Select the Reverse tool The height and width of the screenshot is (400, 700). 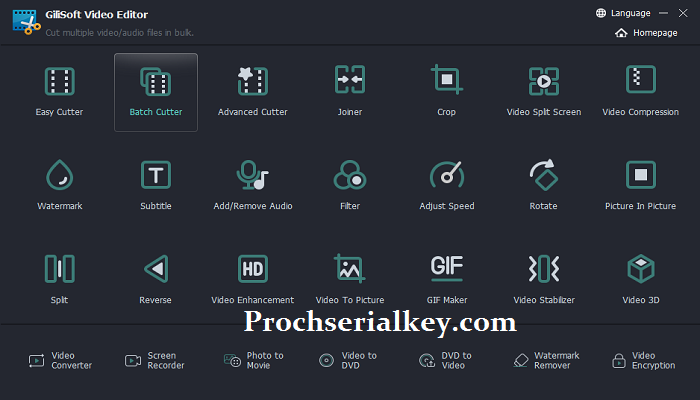[156, 280]
